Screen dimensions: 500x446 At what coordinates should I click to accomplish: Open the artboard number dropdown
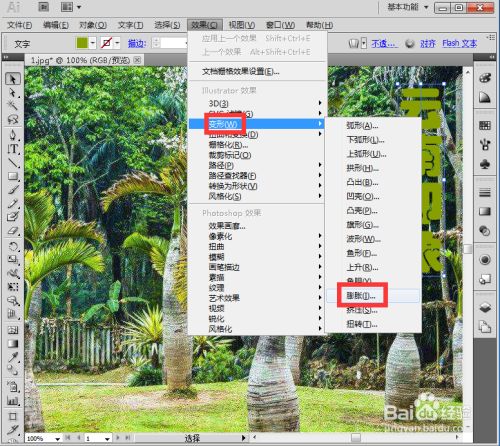tap(107, 439)
